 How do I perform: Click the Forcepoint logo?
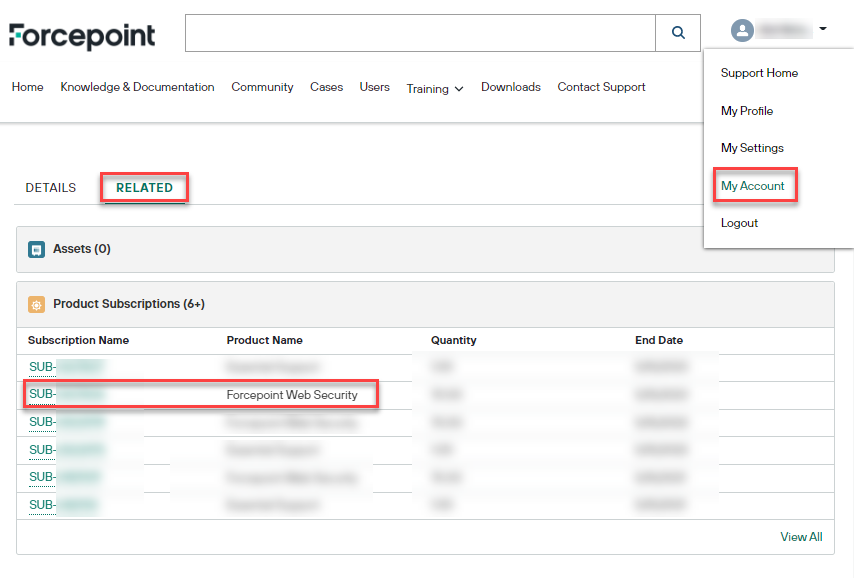pos(82,33)
